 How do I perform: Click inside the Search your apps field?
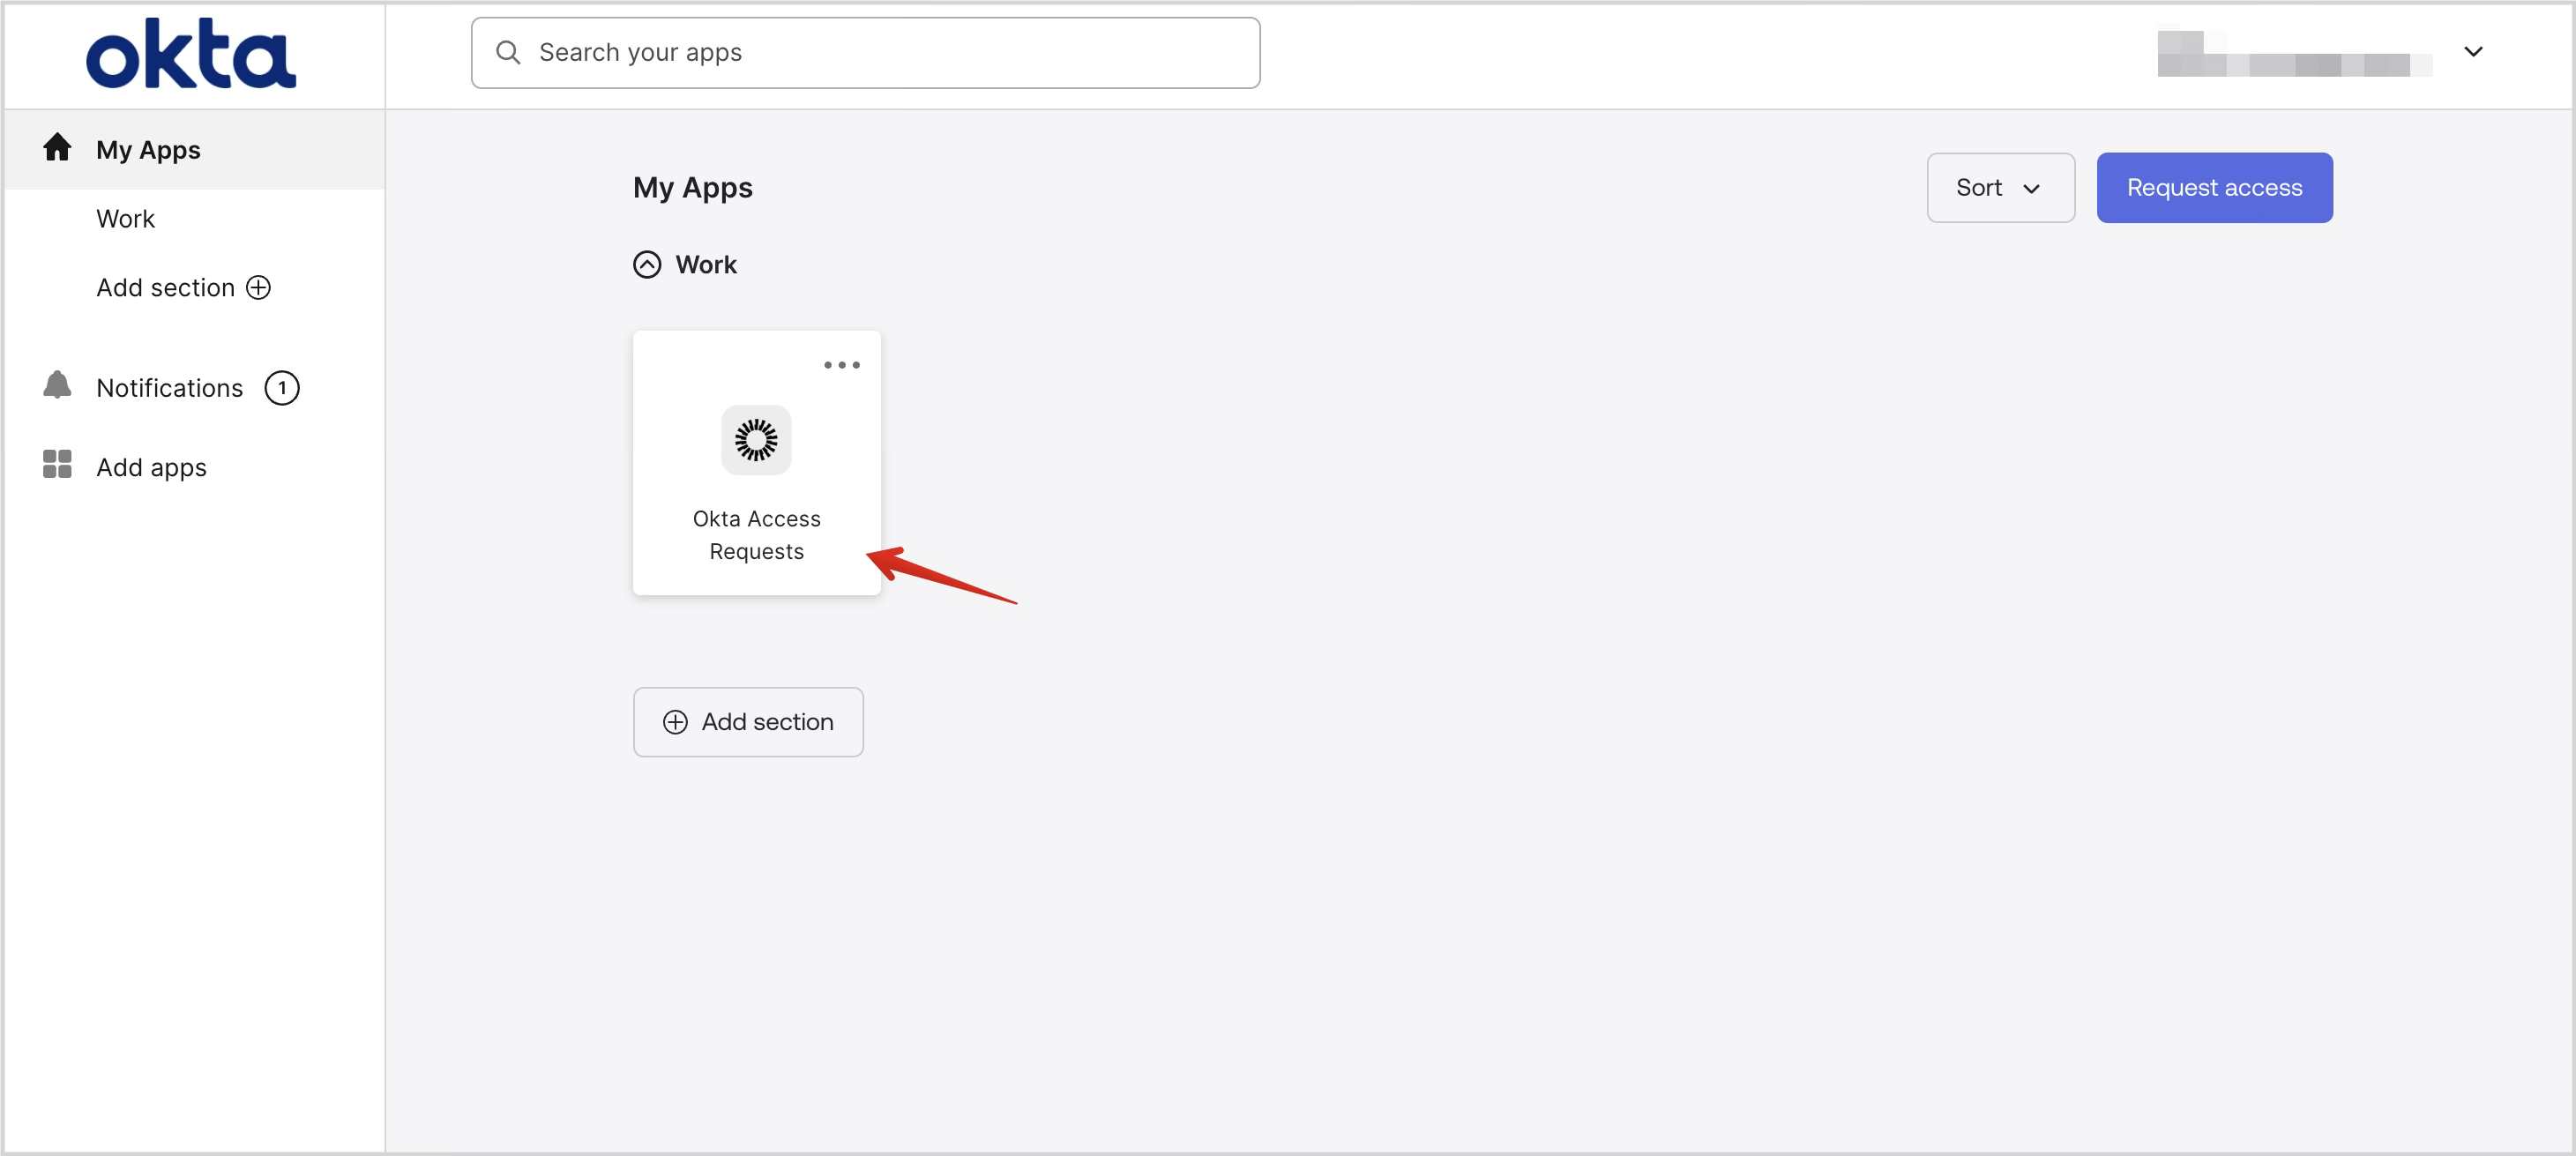pyautogui.click(x=864, y=52)
